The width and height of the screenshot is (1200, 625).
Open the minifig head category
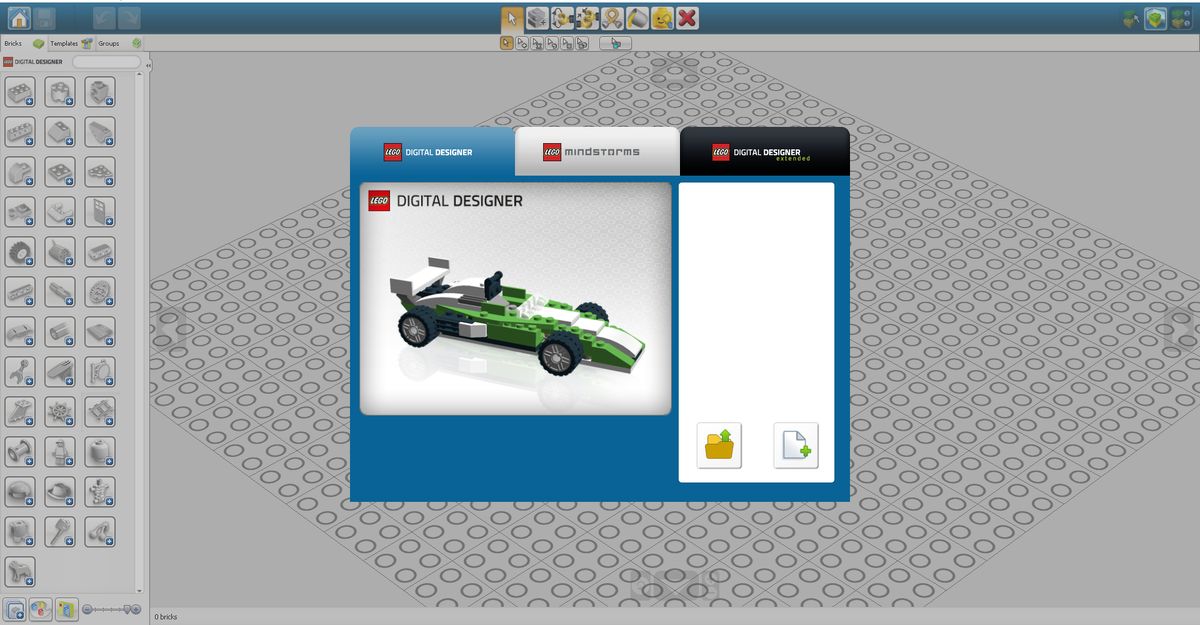click(x=100, y=452)
